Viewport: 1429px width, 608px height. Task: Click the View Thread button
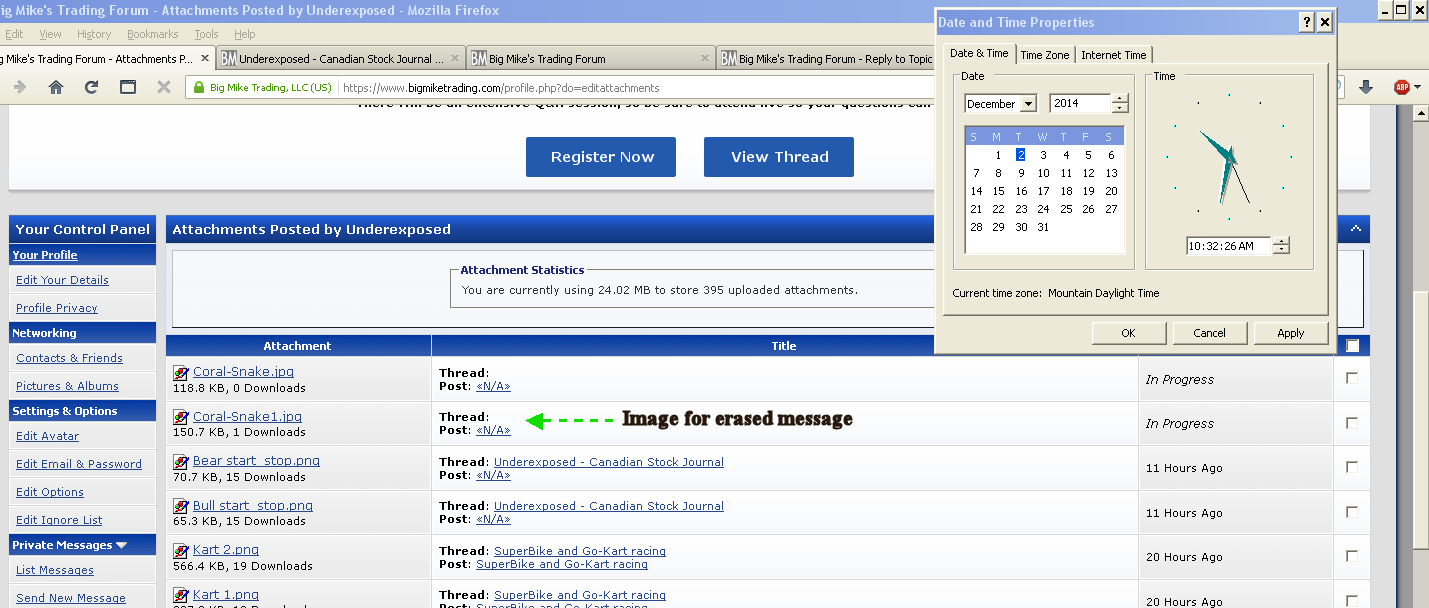779,157
